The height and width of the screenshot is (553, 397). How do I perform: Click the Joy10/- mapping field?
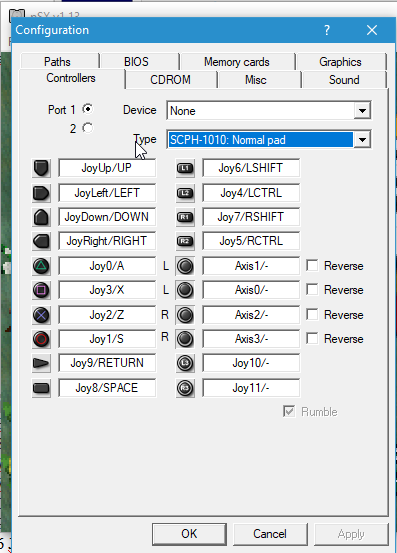[x=251, y=363]
